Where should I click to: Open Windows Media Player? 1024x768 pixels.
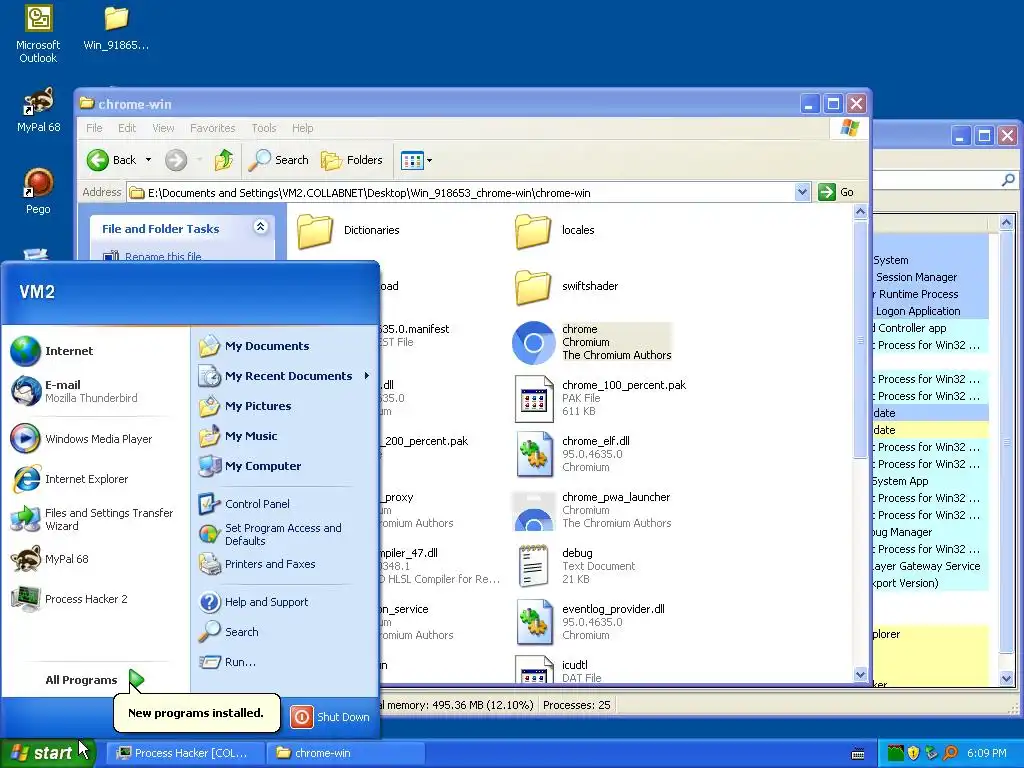pos(82,439)
